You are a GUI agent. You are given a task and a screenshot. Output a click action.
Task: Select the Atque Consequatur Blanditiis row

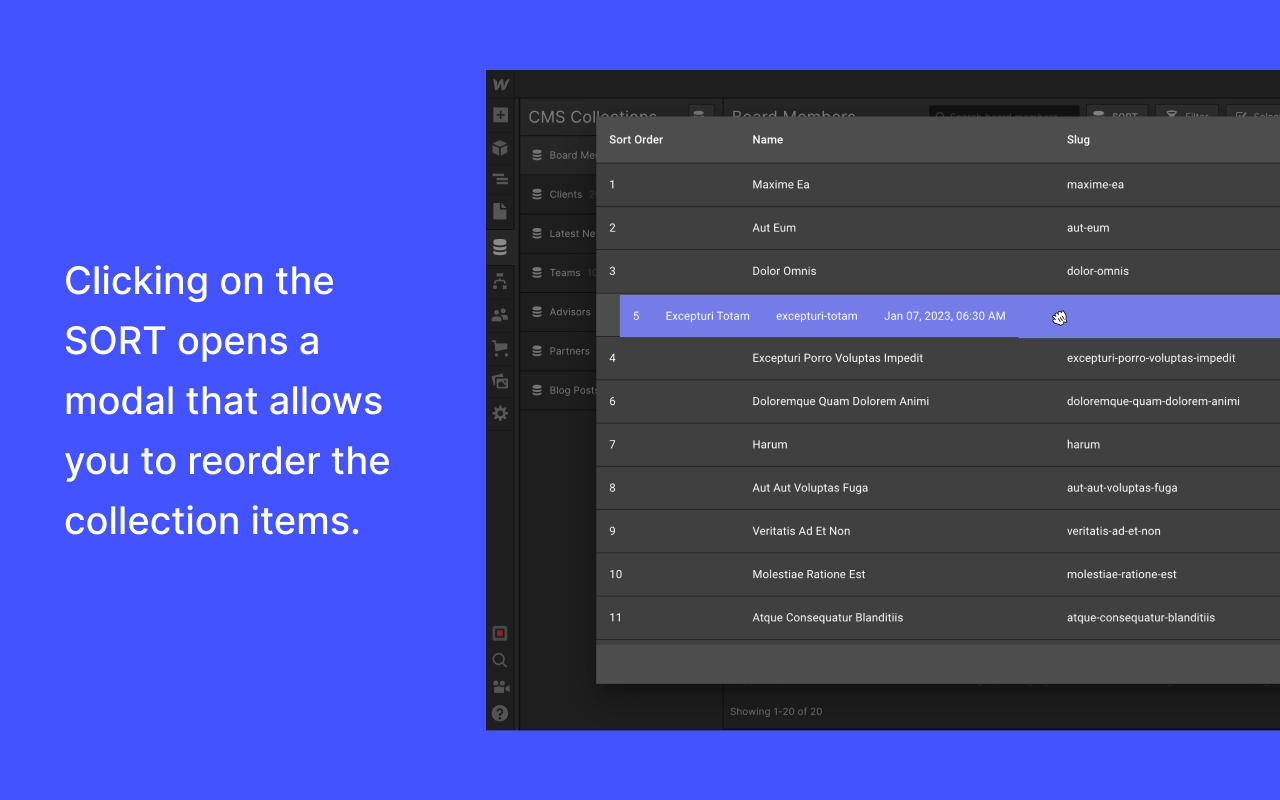(938, 618)
